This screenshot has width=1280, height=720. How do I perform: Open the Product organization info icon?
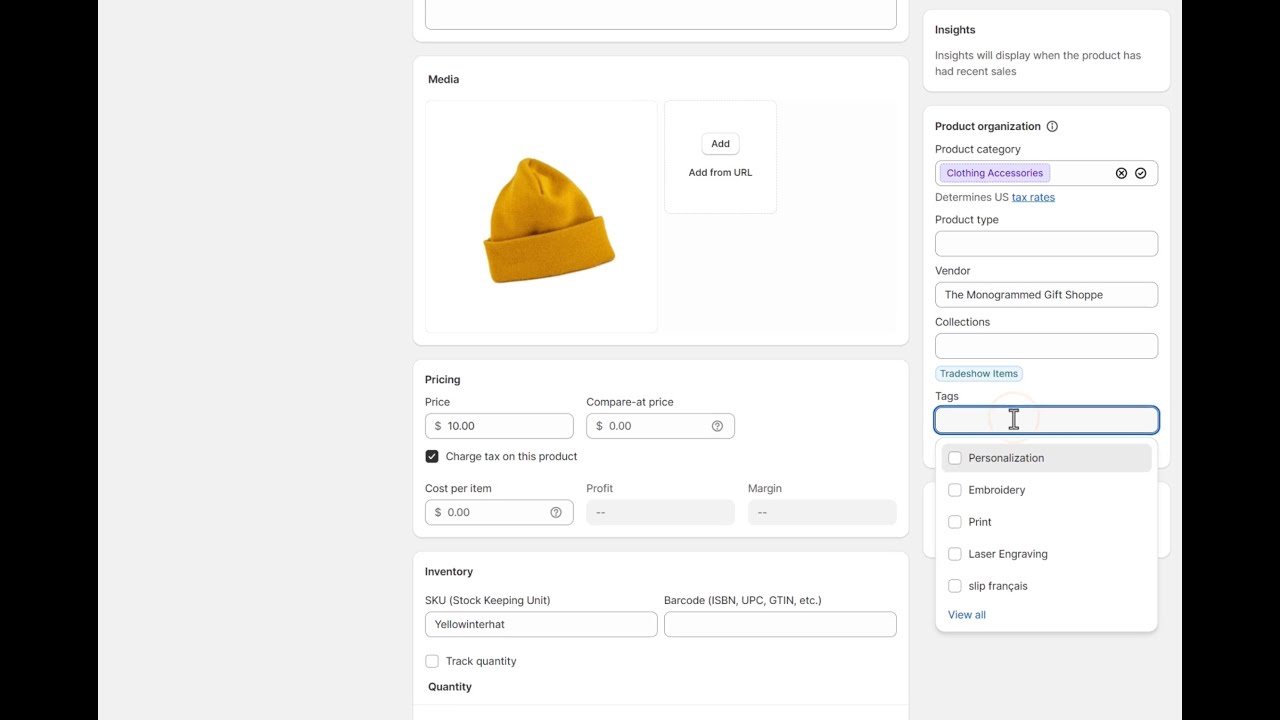click(1052, 126)
